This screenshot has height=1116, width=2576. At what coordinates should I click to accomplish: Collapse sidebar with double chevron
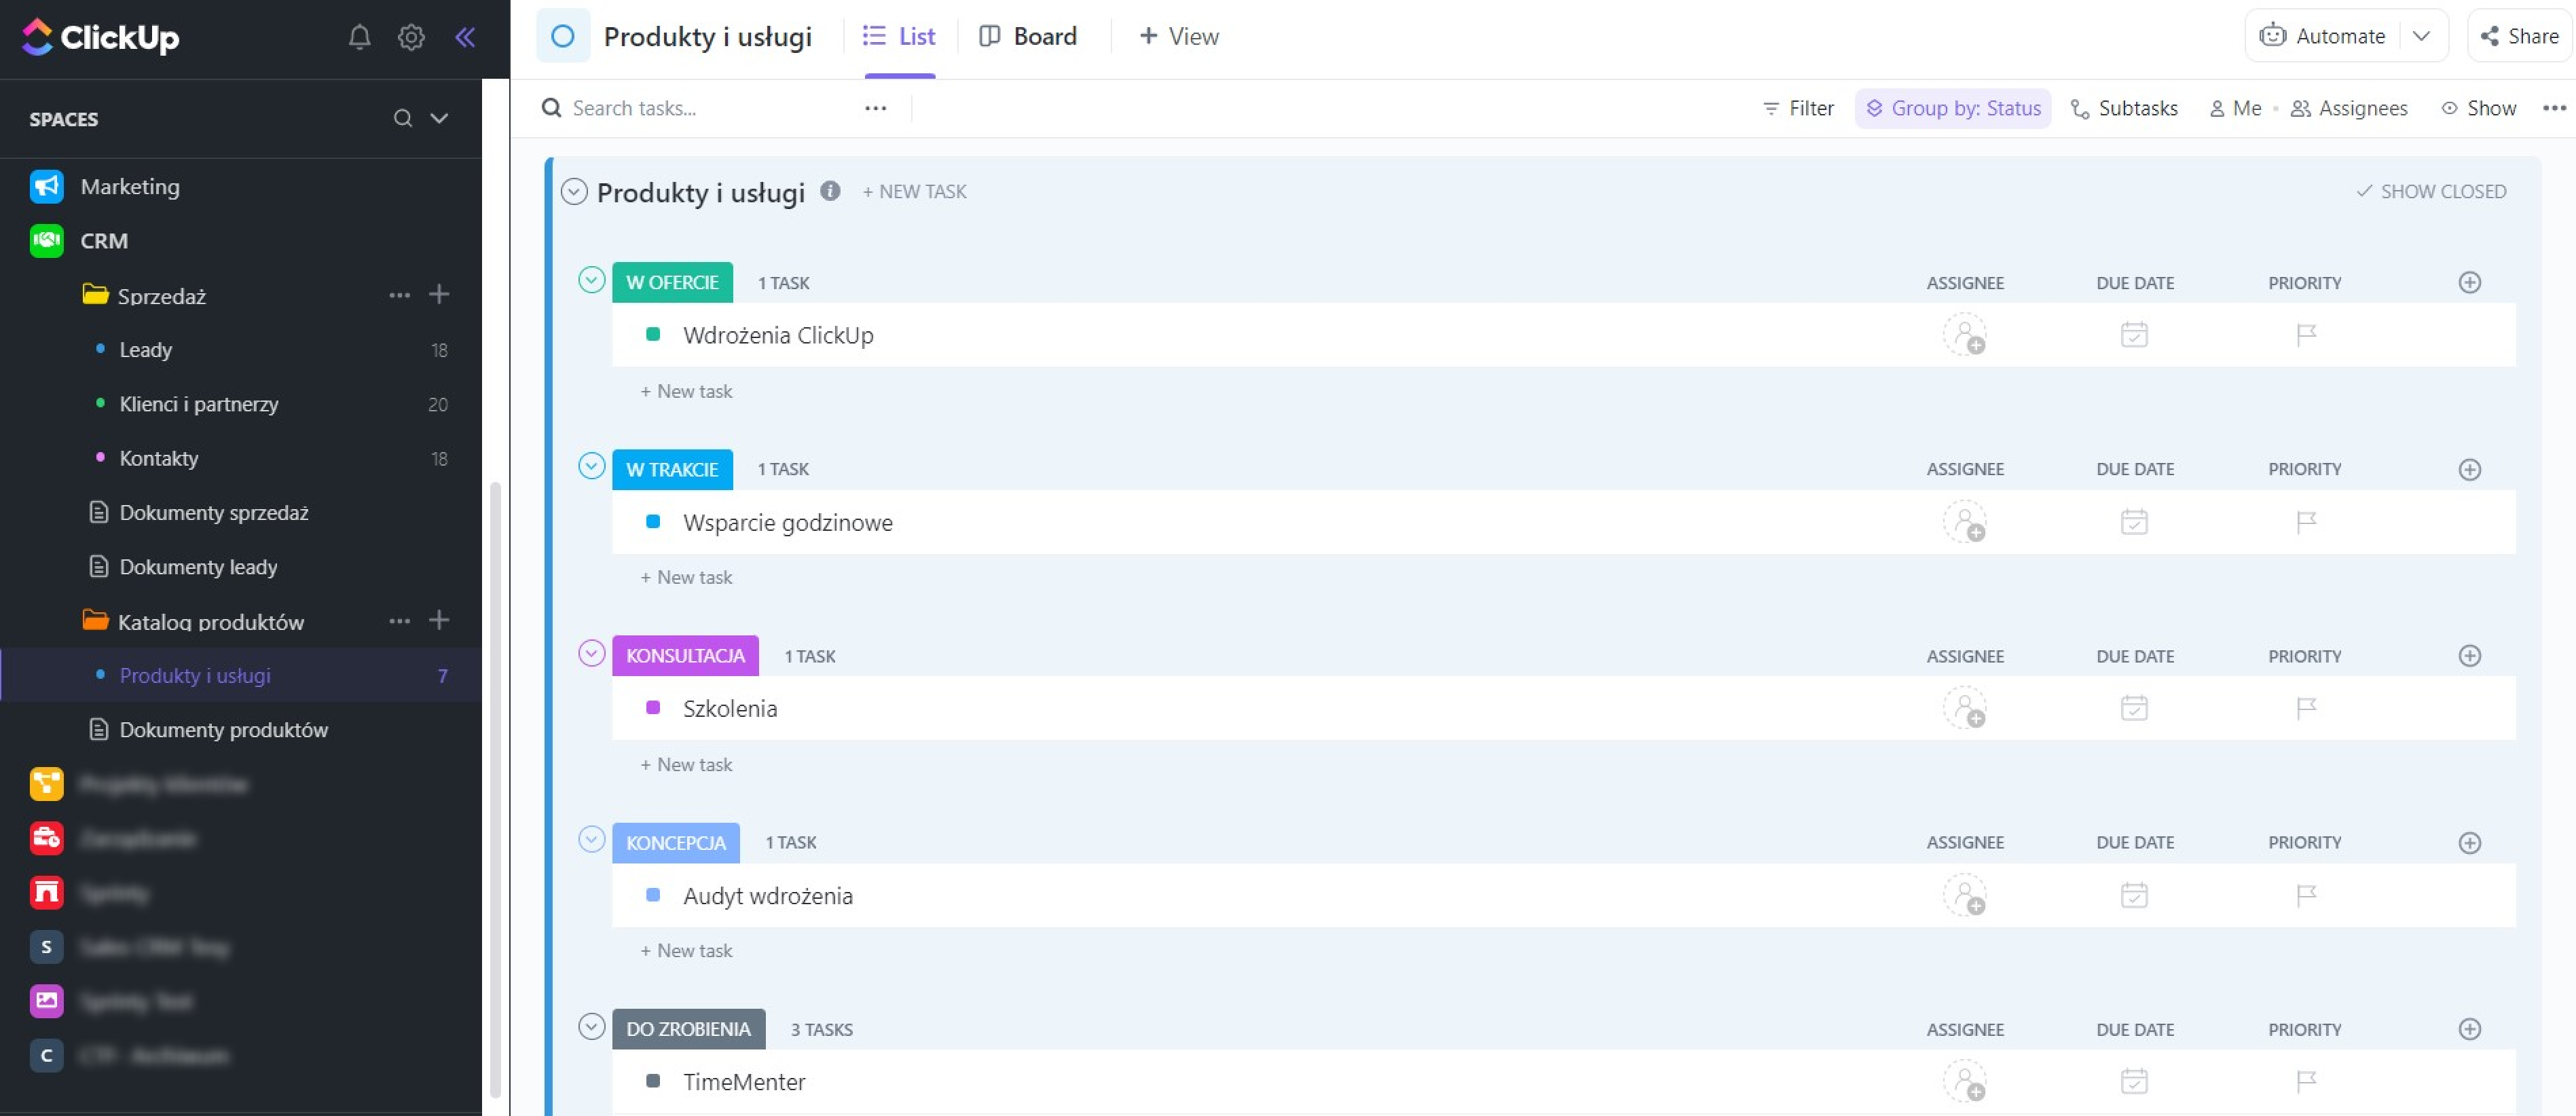(x=465, y=37)
